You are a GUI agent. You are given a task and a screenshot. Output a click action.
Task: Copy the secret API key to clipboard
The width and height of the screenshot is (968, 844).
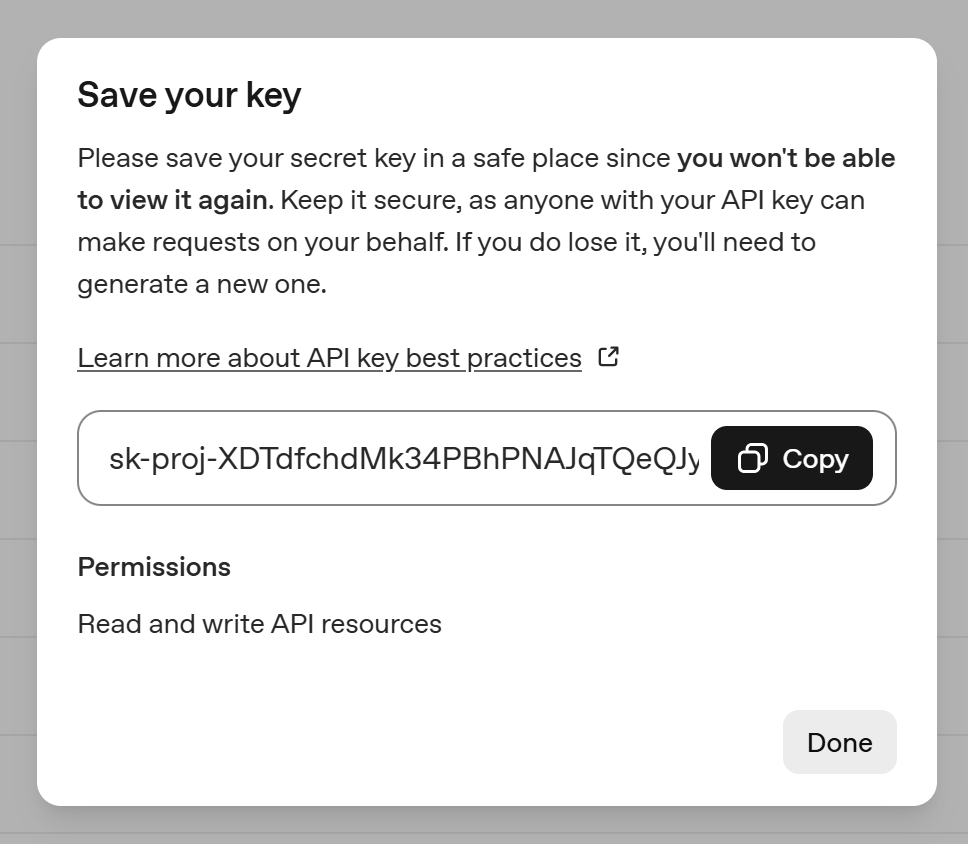point(791,458)
